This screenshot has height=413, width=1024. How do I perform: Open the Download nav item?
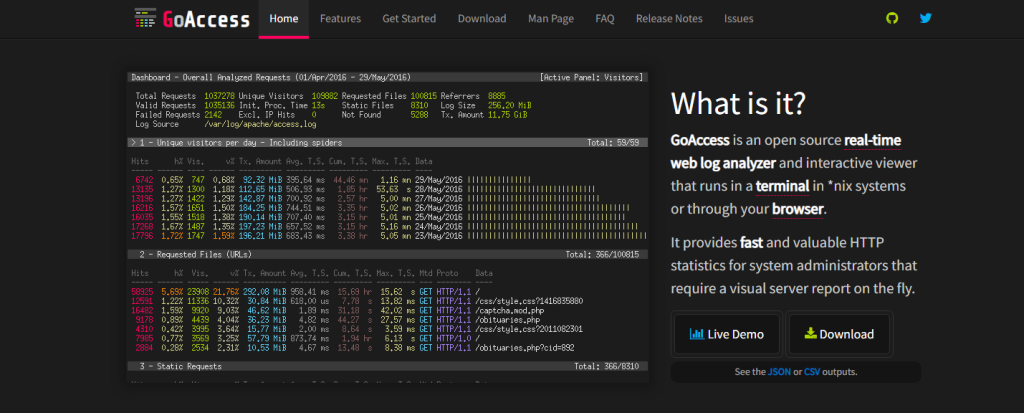(x=482, y=19)
